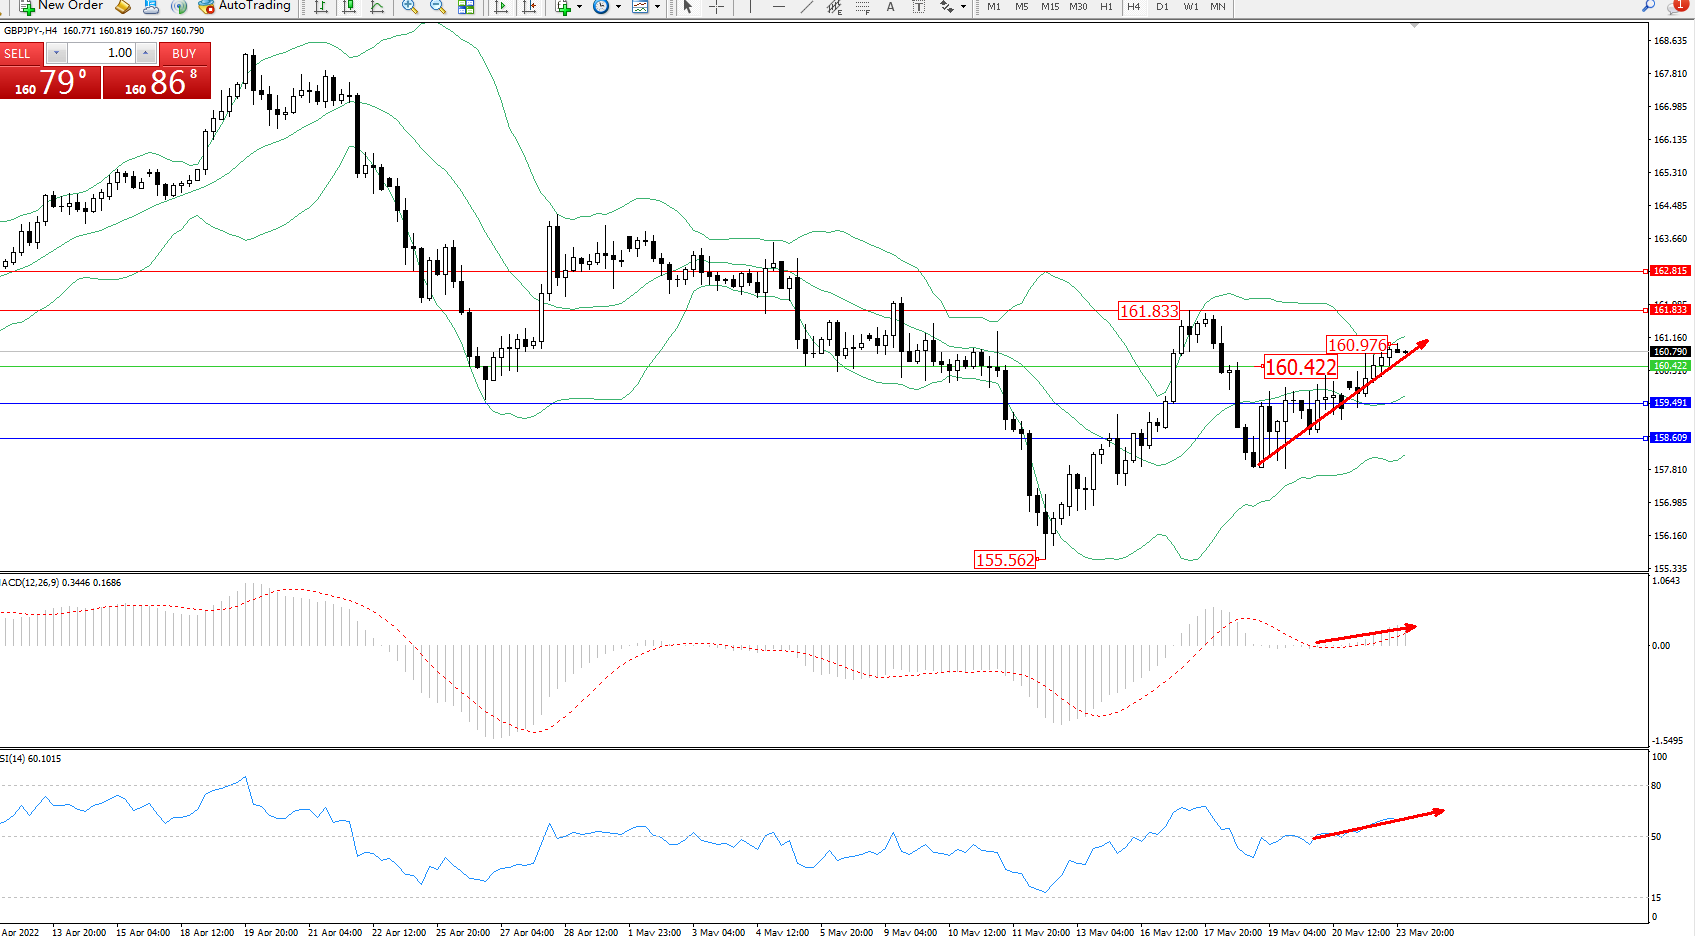This screenshot has width=1695, height=936.
Task: Toggle AutoTrading on the toolbar
Action: click(245, 6)
